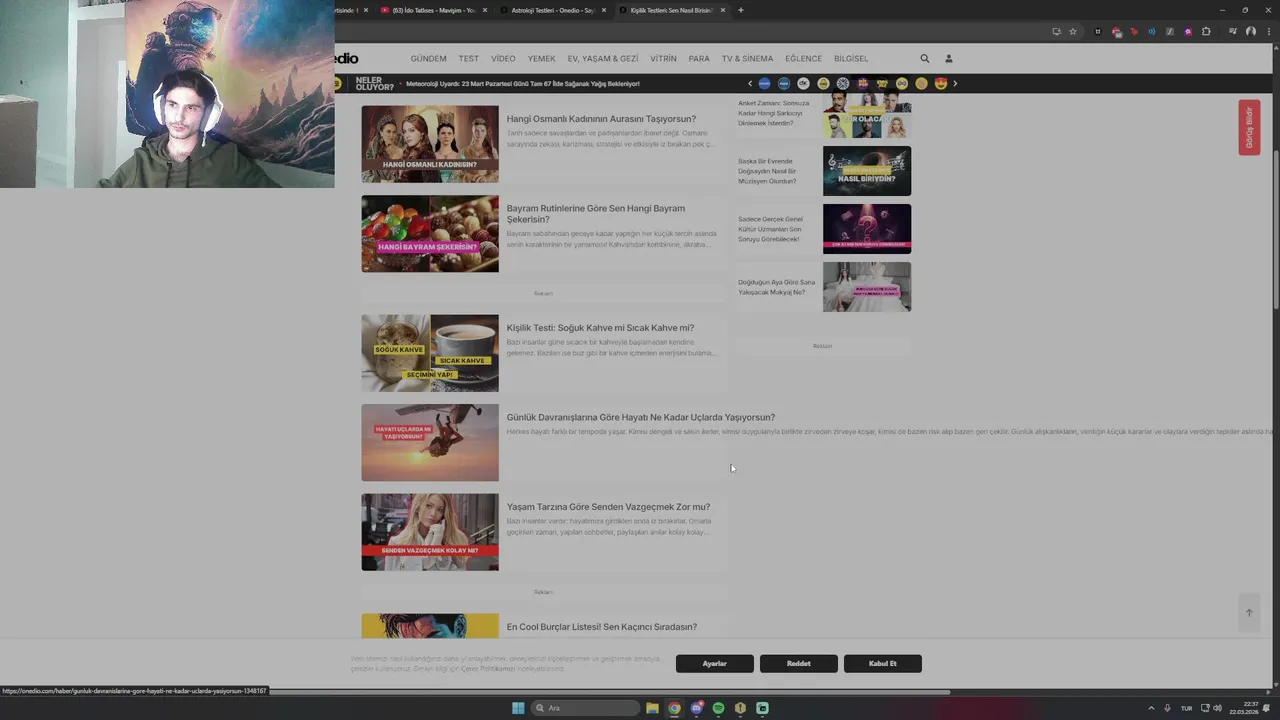Open the Chrome profile avatar
The height and width of the screenshot is (720, 1280).
(x=1251, y=31)
